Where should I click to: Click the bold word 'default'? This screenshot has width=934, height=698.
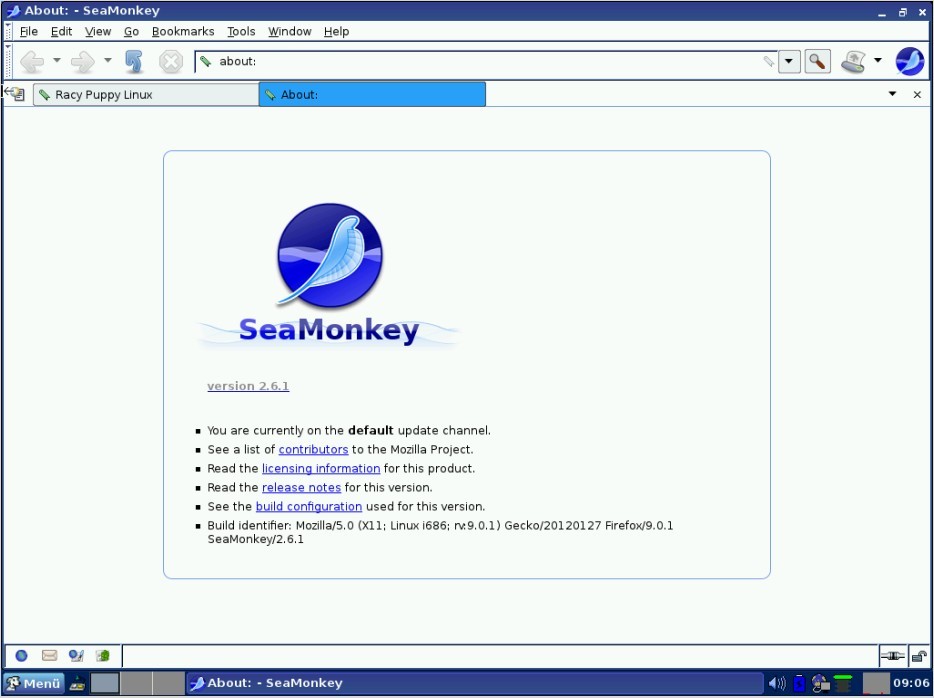pyautogui.click(x=371, y=431)
